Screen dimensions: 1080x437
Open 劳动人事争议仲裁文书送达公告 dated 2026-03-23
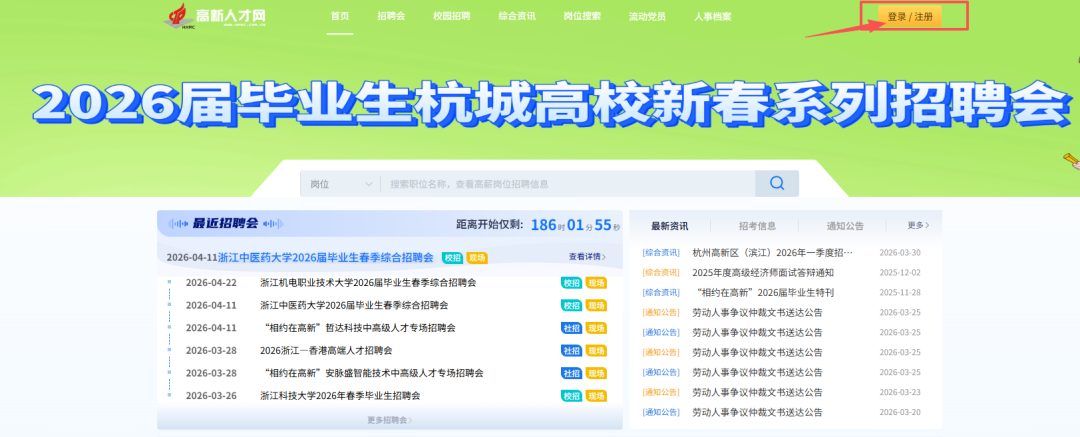[x=757, y=393]
